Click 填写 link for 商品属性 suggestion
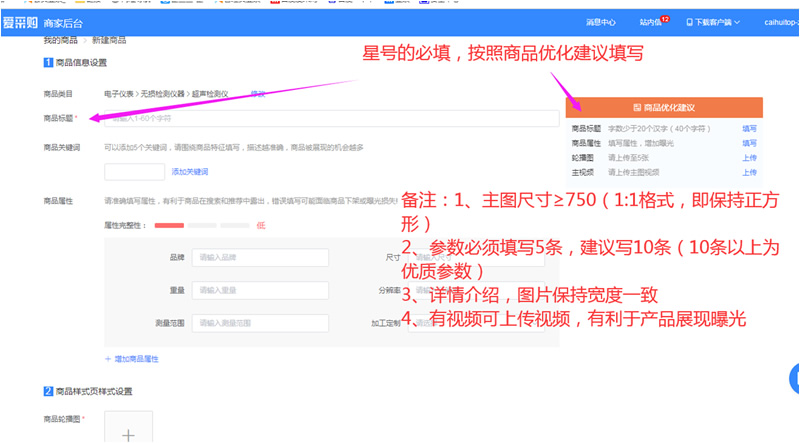The image size is (800, 443). click(x=749, y=143)
